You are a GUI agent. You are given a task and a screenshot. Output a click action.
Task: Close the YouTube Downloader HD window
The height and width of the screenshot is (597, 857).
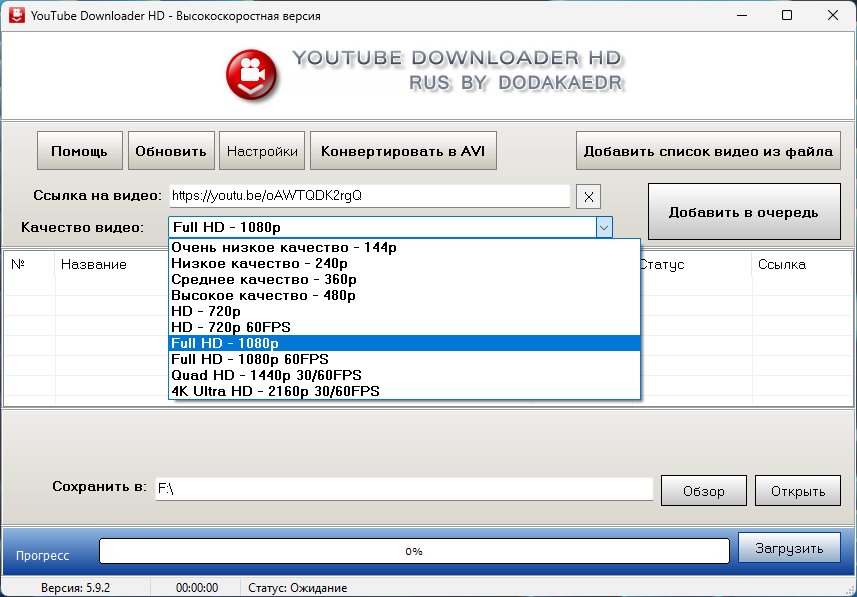click(x=833, y=15)
